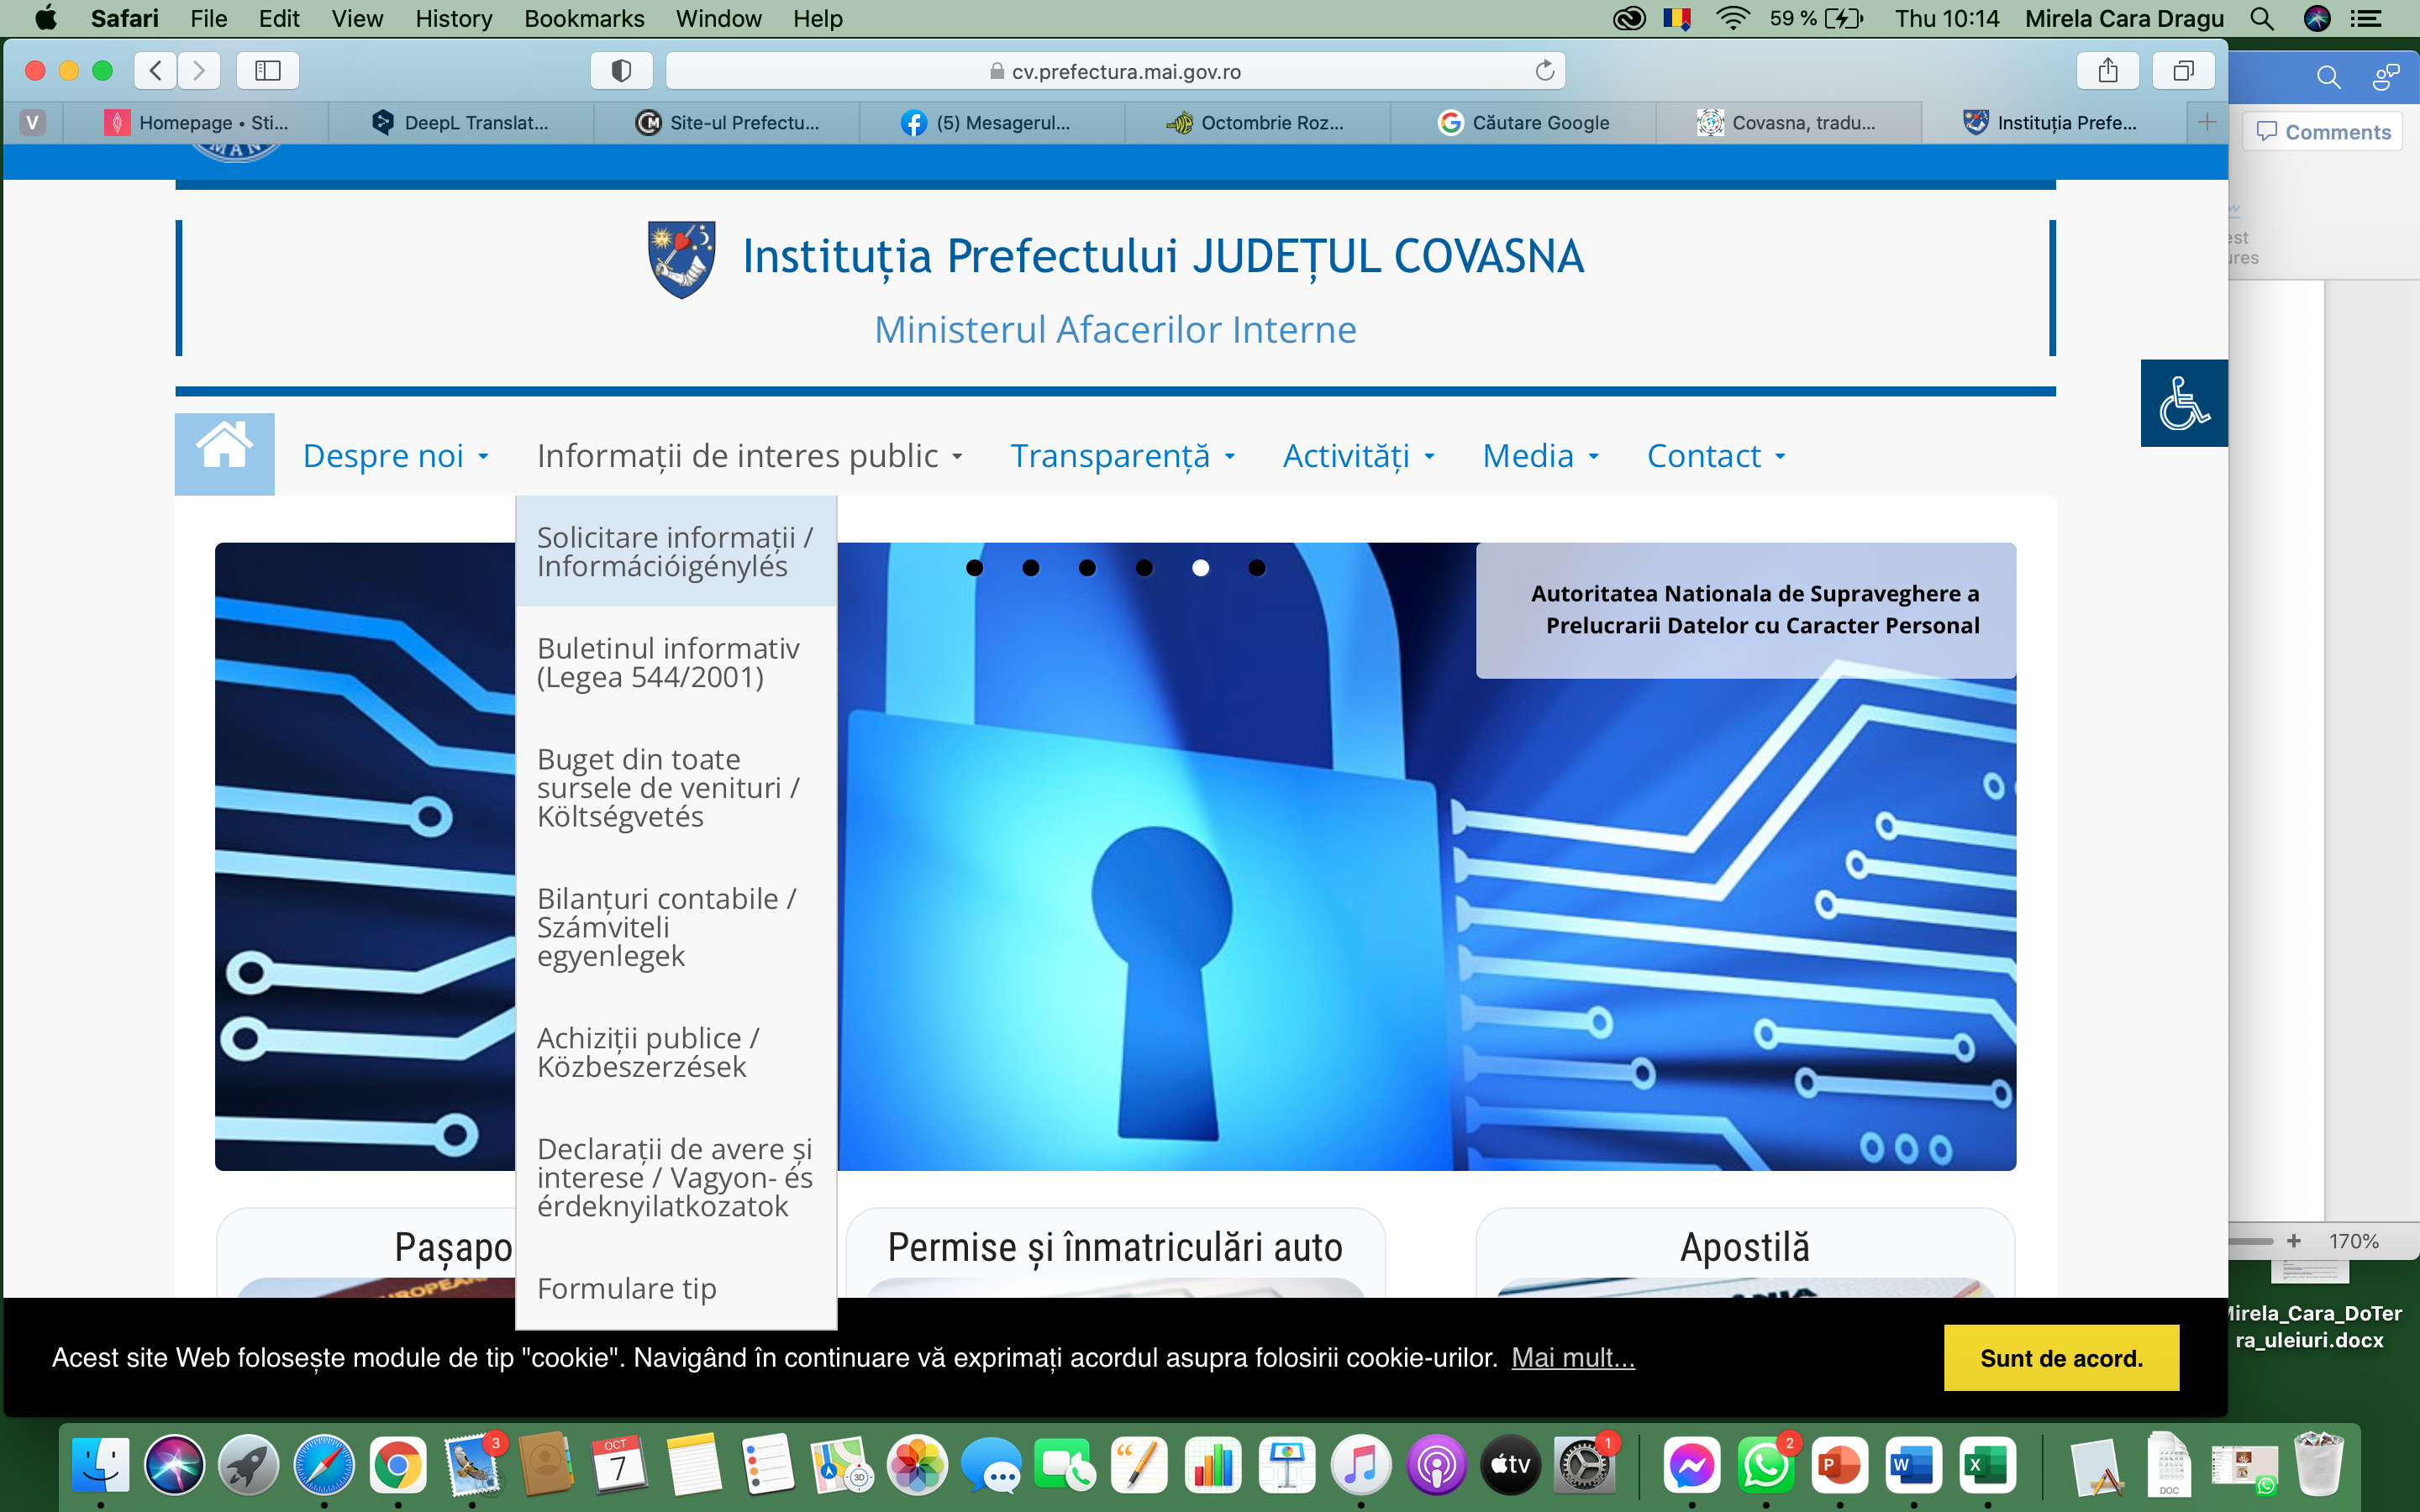Switch to Octombrie Roz tab
This screenshot has height=1512, width=2420.
point(1257,122)
